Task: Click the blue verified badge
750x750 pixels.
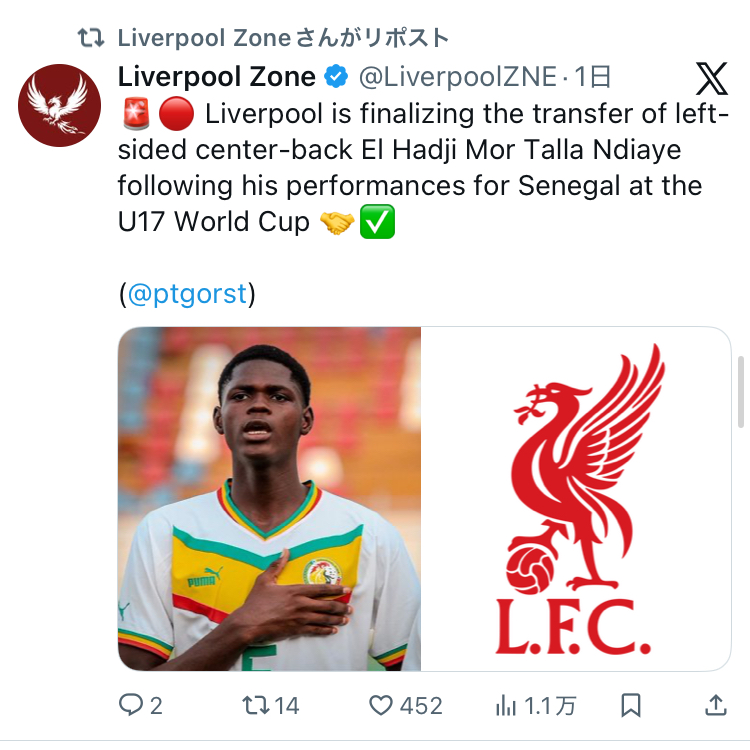Action: pos(337,76)
